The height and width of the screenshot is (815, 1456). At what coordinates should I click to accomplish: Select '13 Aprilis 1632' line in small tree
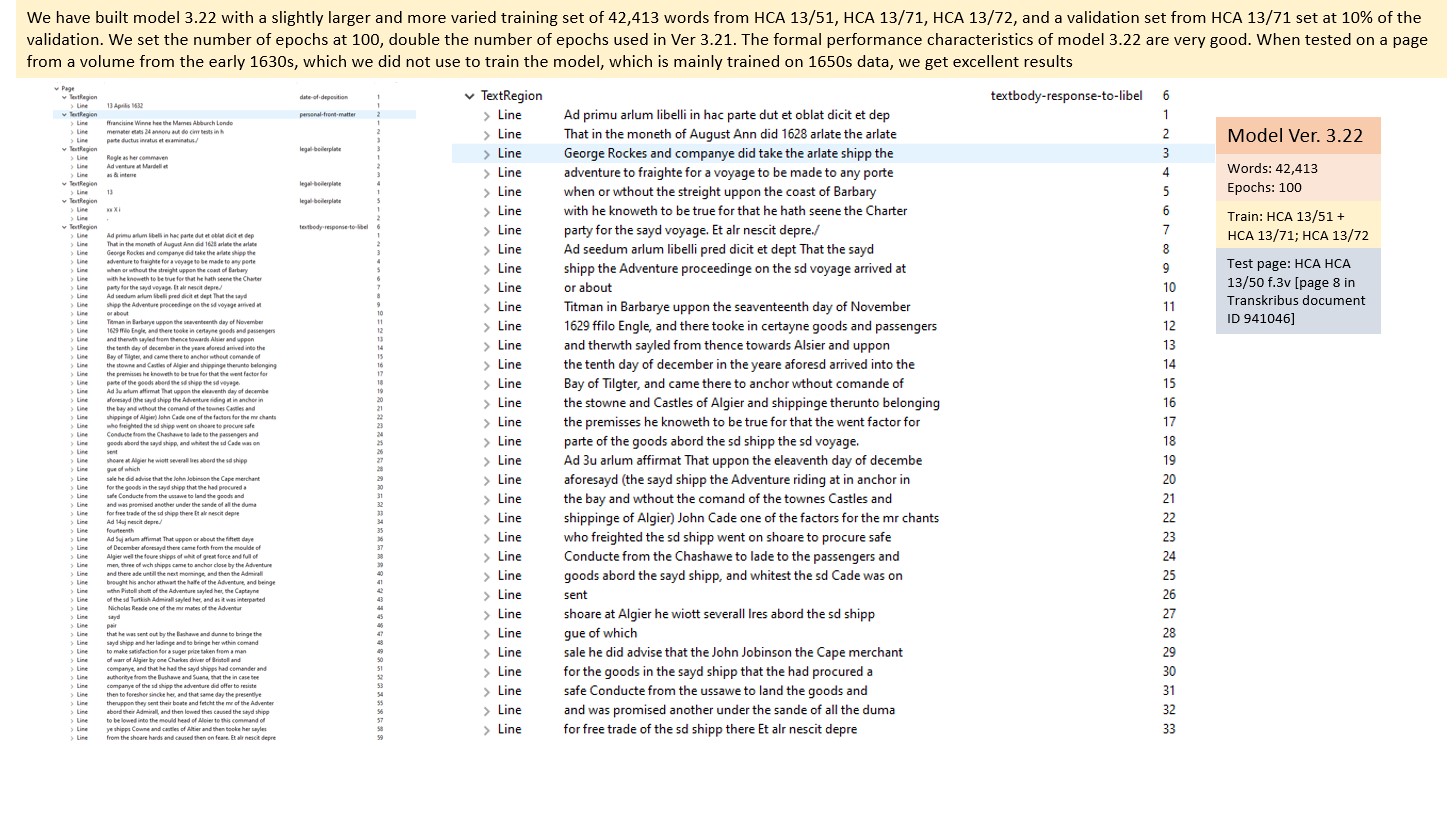[x=124, y=106]
